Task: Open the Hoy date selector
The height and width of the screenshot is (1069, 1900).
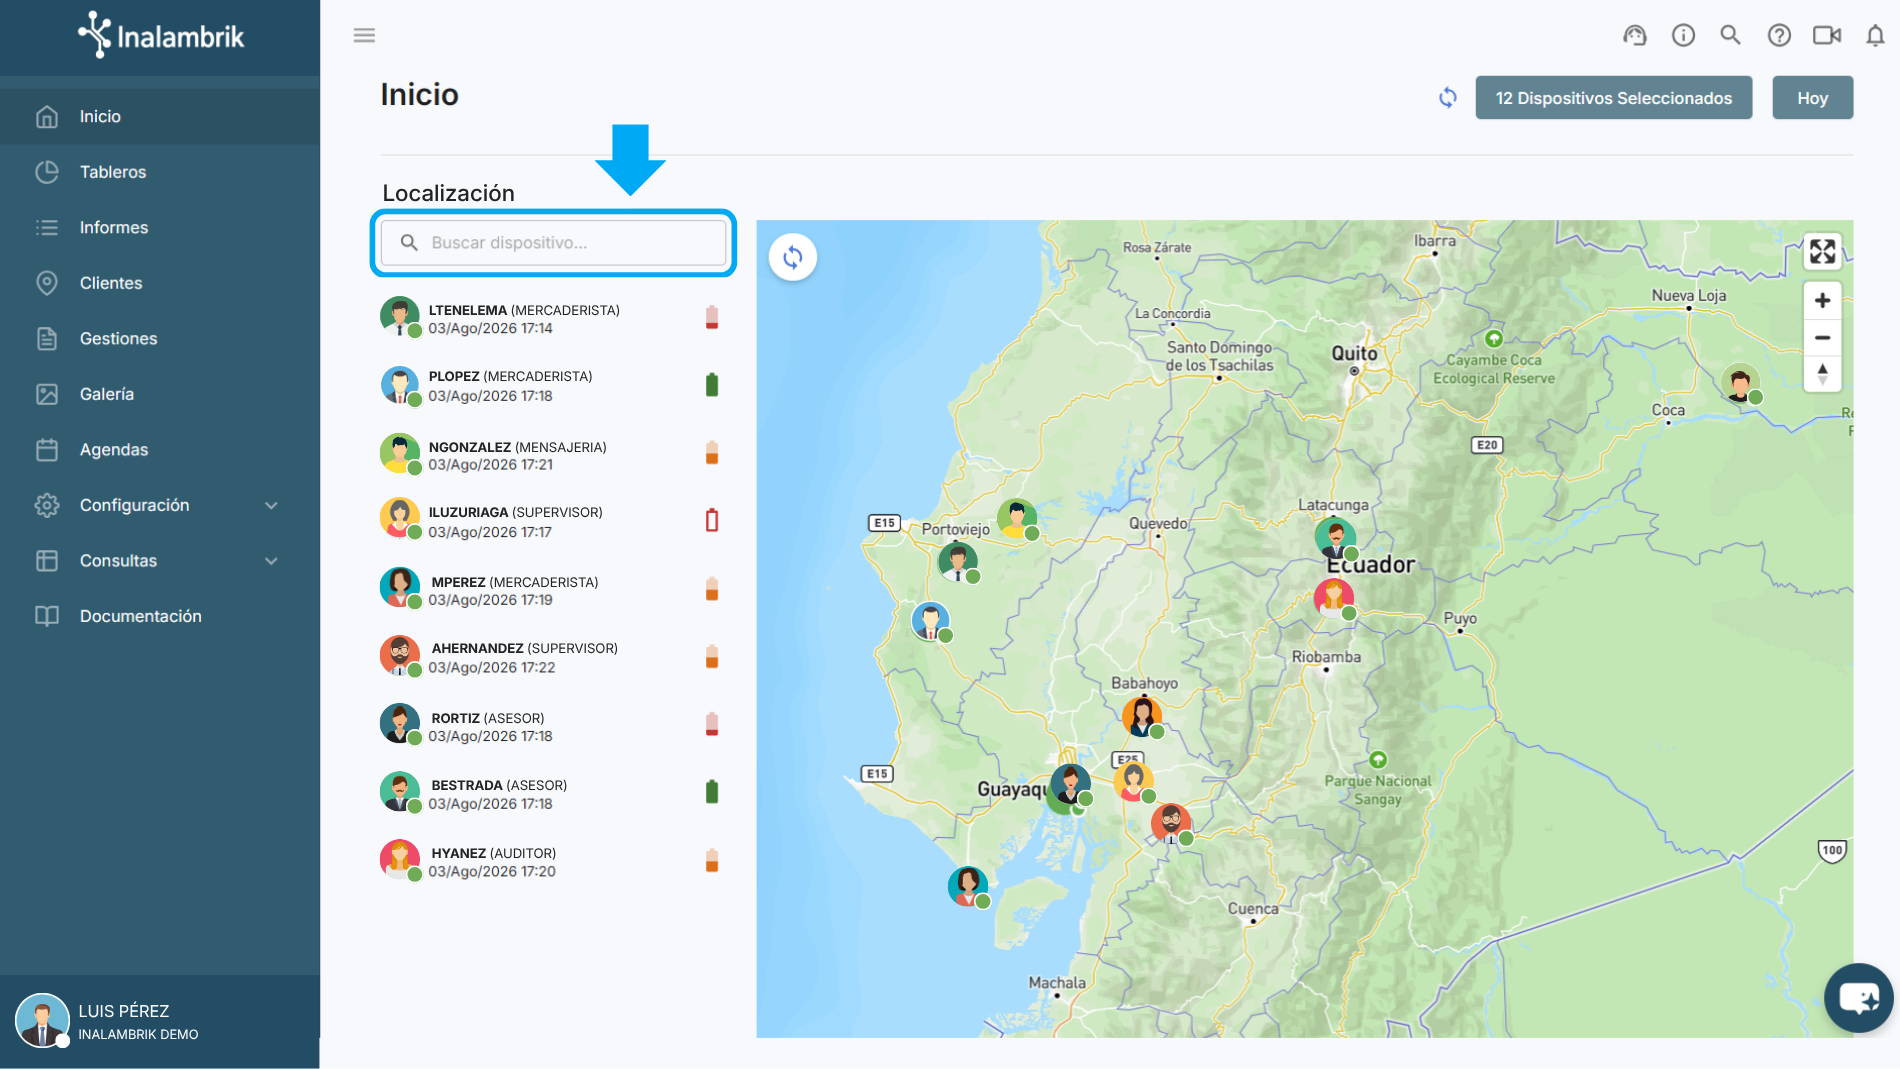Action: click(x=1812, y=98)
